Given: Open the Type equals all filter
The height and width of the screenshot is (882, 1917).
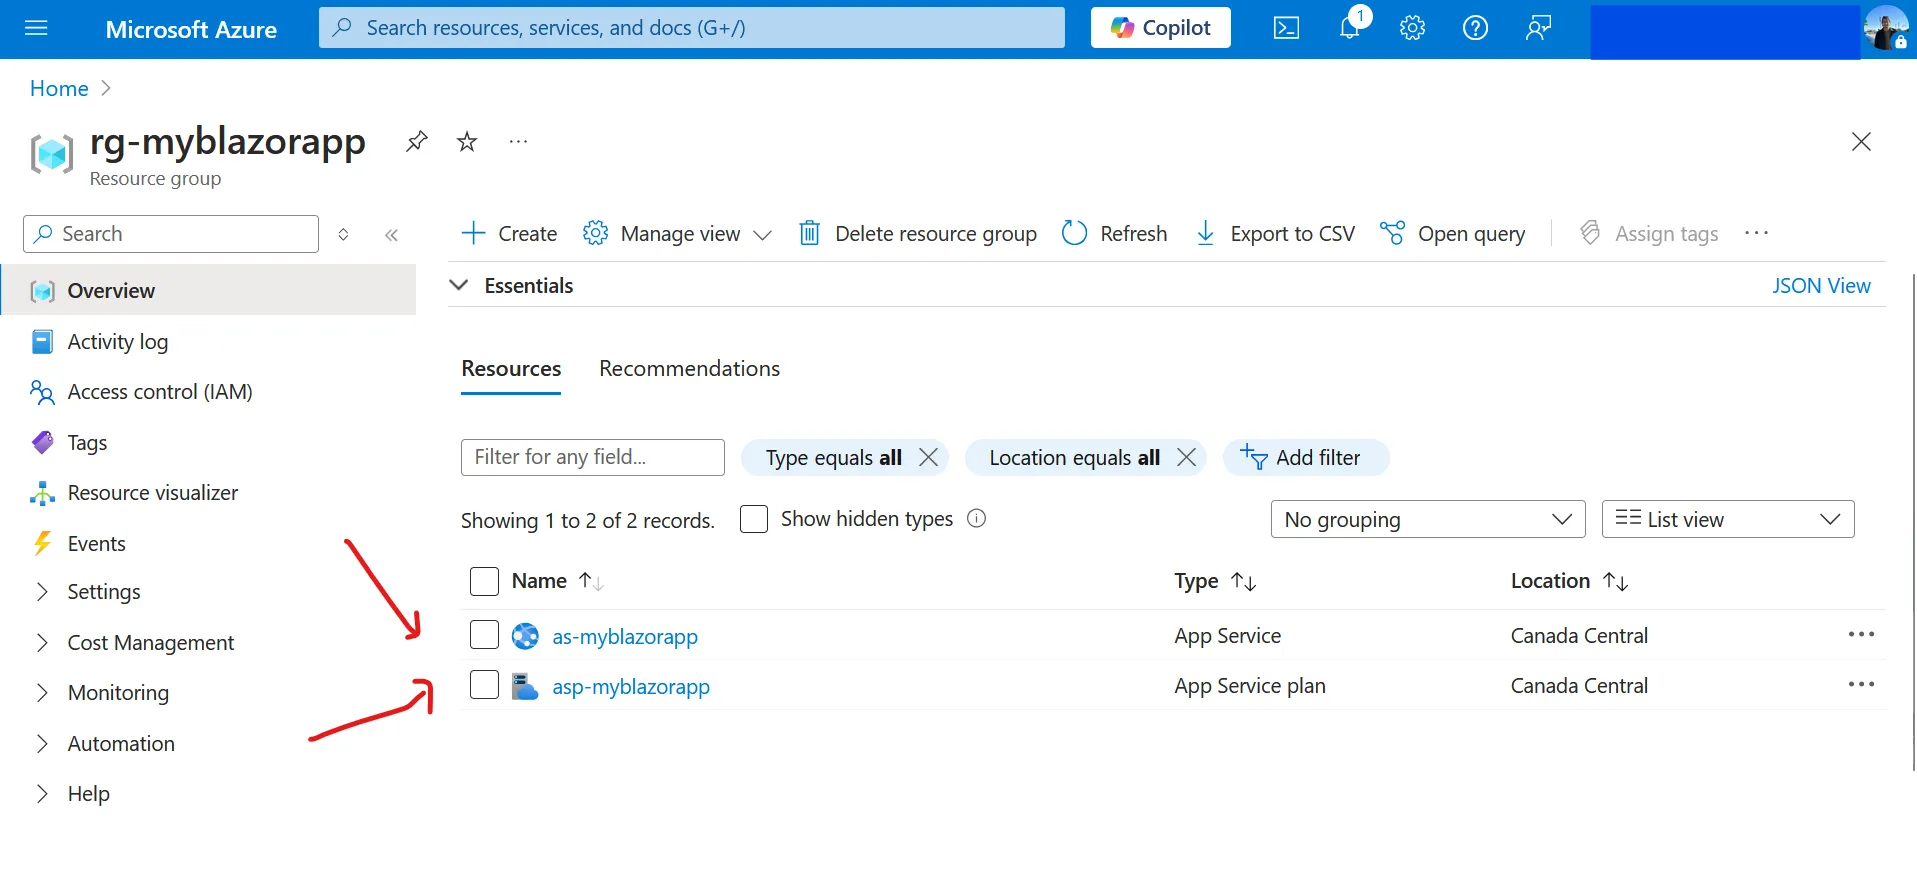Looking at the screenshot, I should click(833, 458).
